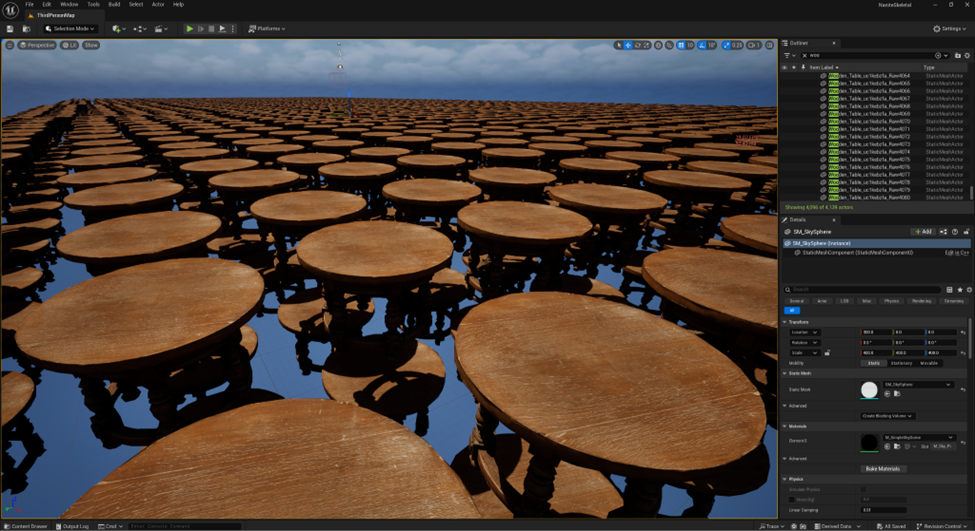Open the Lit view mode menu
The width and height of the screenshot is (975, 531).
[70, 45]
